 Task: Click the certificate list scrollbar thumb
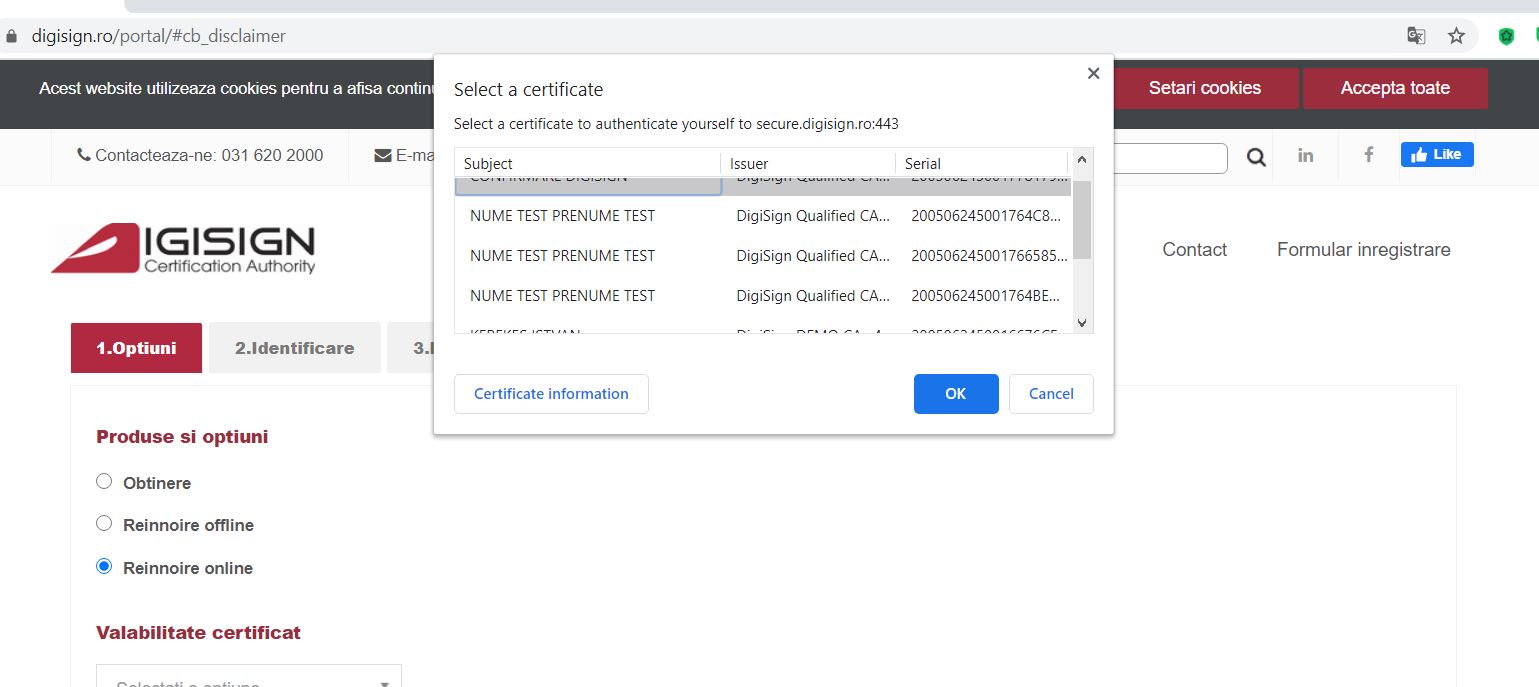click(x=1081, y=218)
